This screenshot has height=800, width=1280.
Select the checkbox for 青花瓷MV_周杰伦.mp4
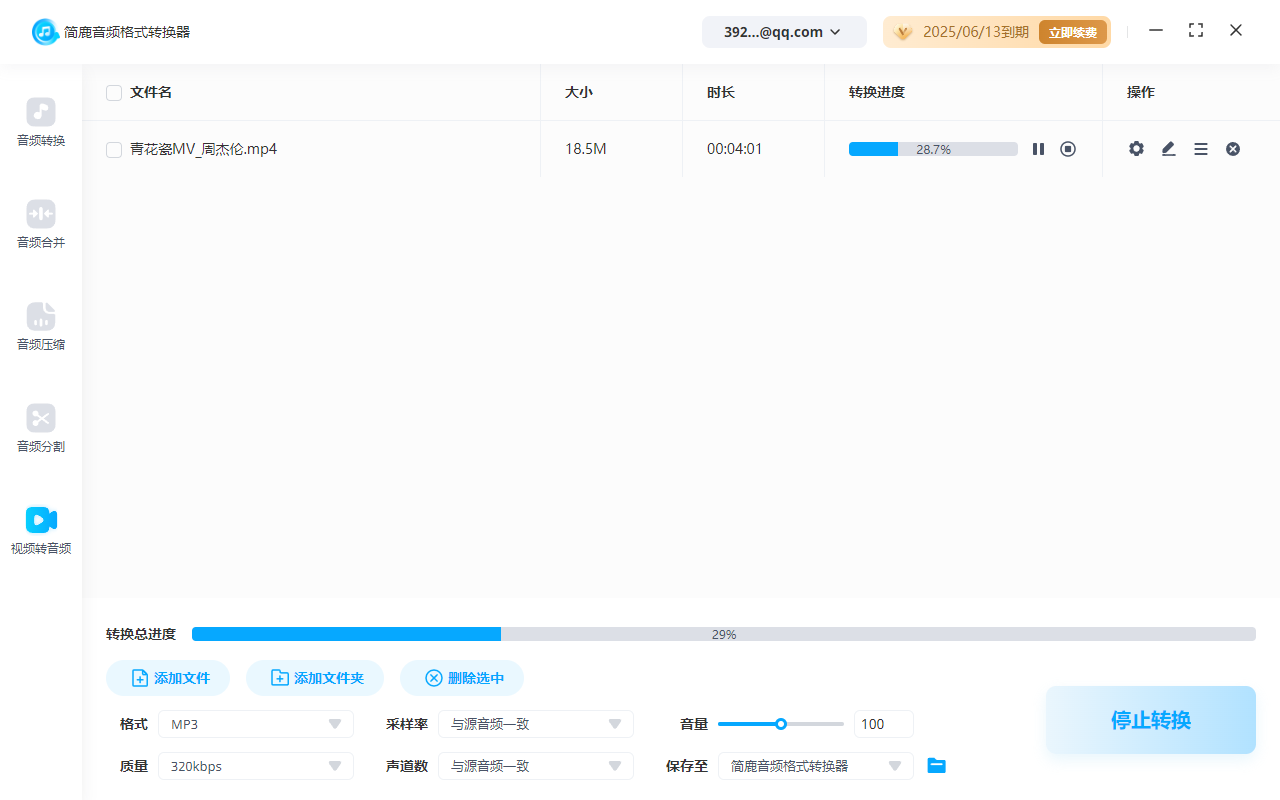pos(114,148)
